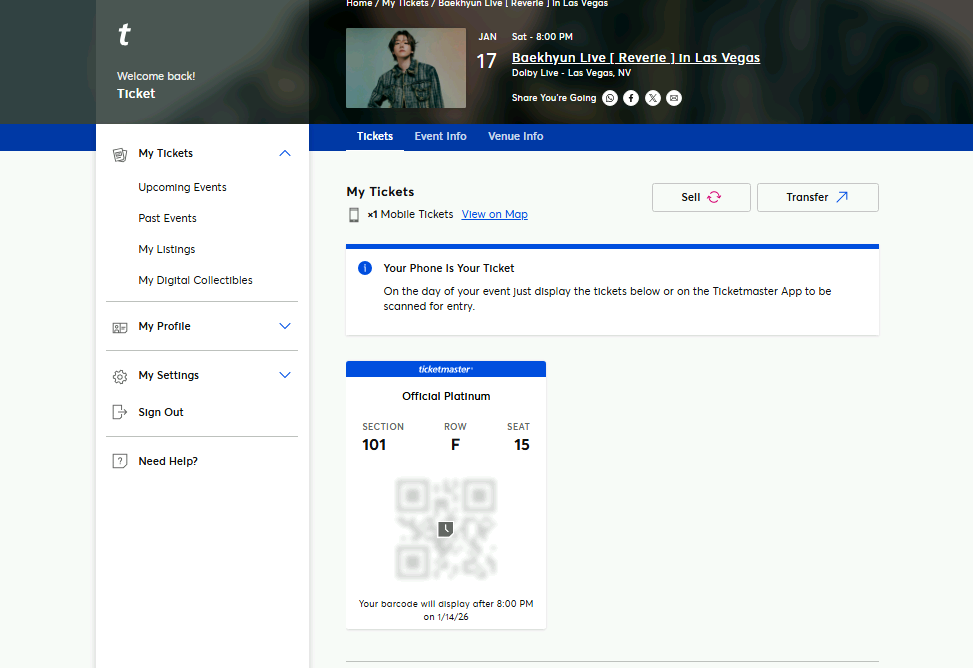Screen dimensions: 973x668
Task: Share event via X icon
Action: tap(653, 98)
